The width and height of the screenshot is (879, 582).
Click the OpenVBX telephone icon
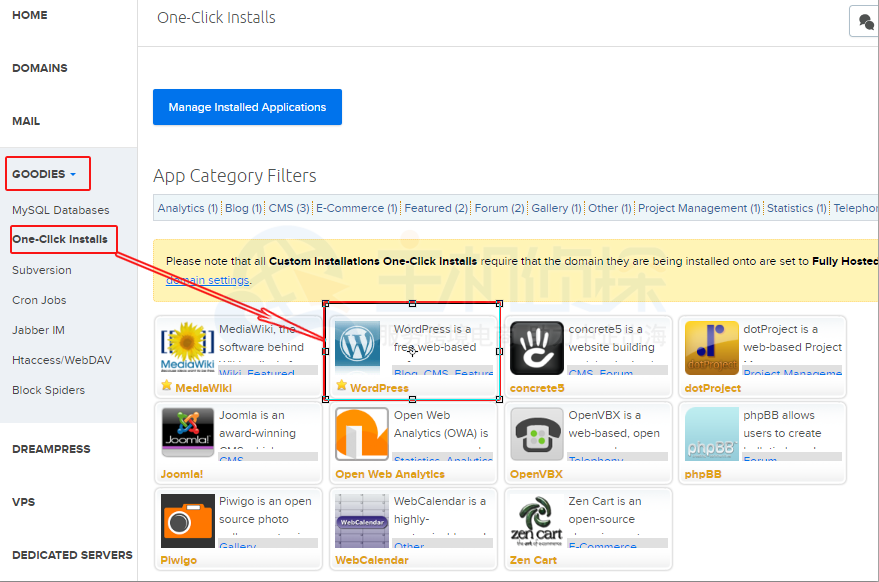(x=537, y=433)
